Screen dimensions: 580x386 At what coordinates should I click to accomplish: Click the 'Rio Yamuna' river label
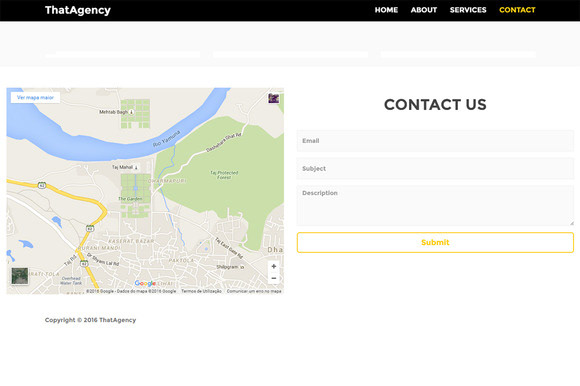pos(166,138)
